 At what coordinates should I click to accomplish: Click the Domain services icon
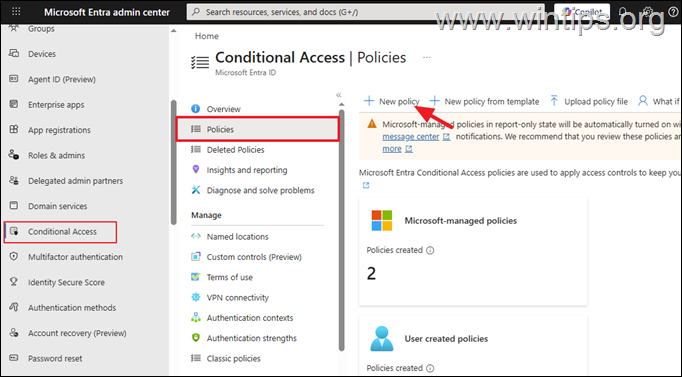pyautogui.click(x=14, y=206)
